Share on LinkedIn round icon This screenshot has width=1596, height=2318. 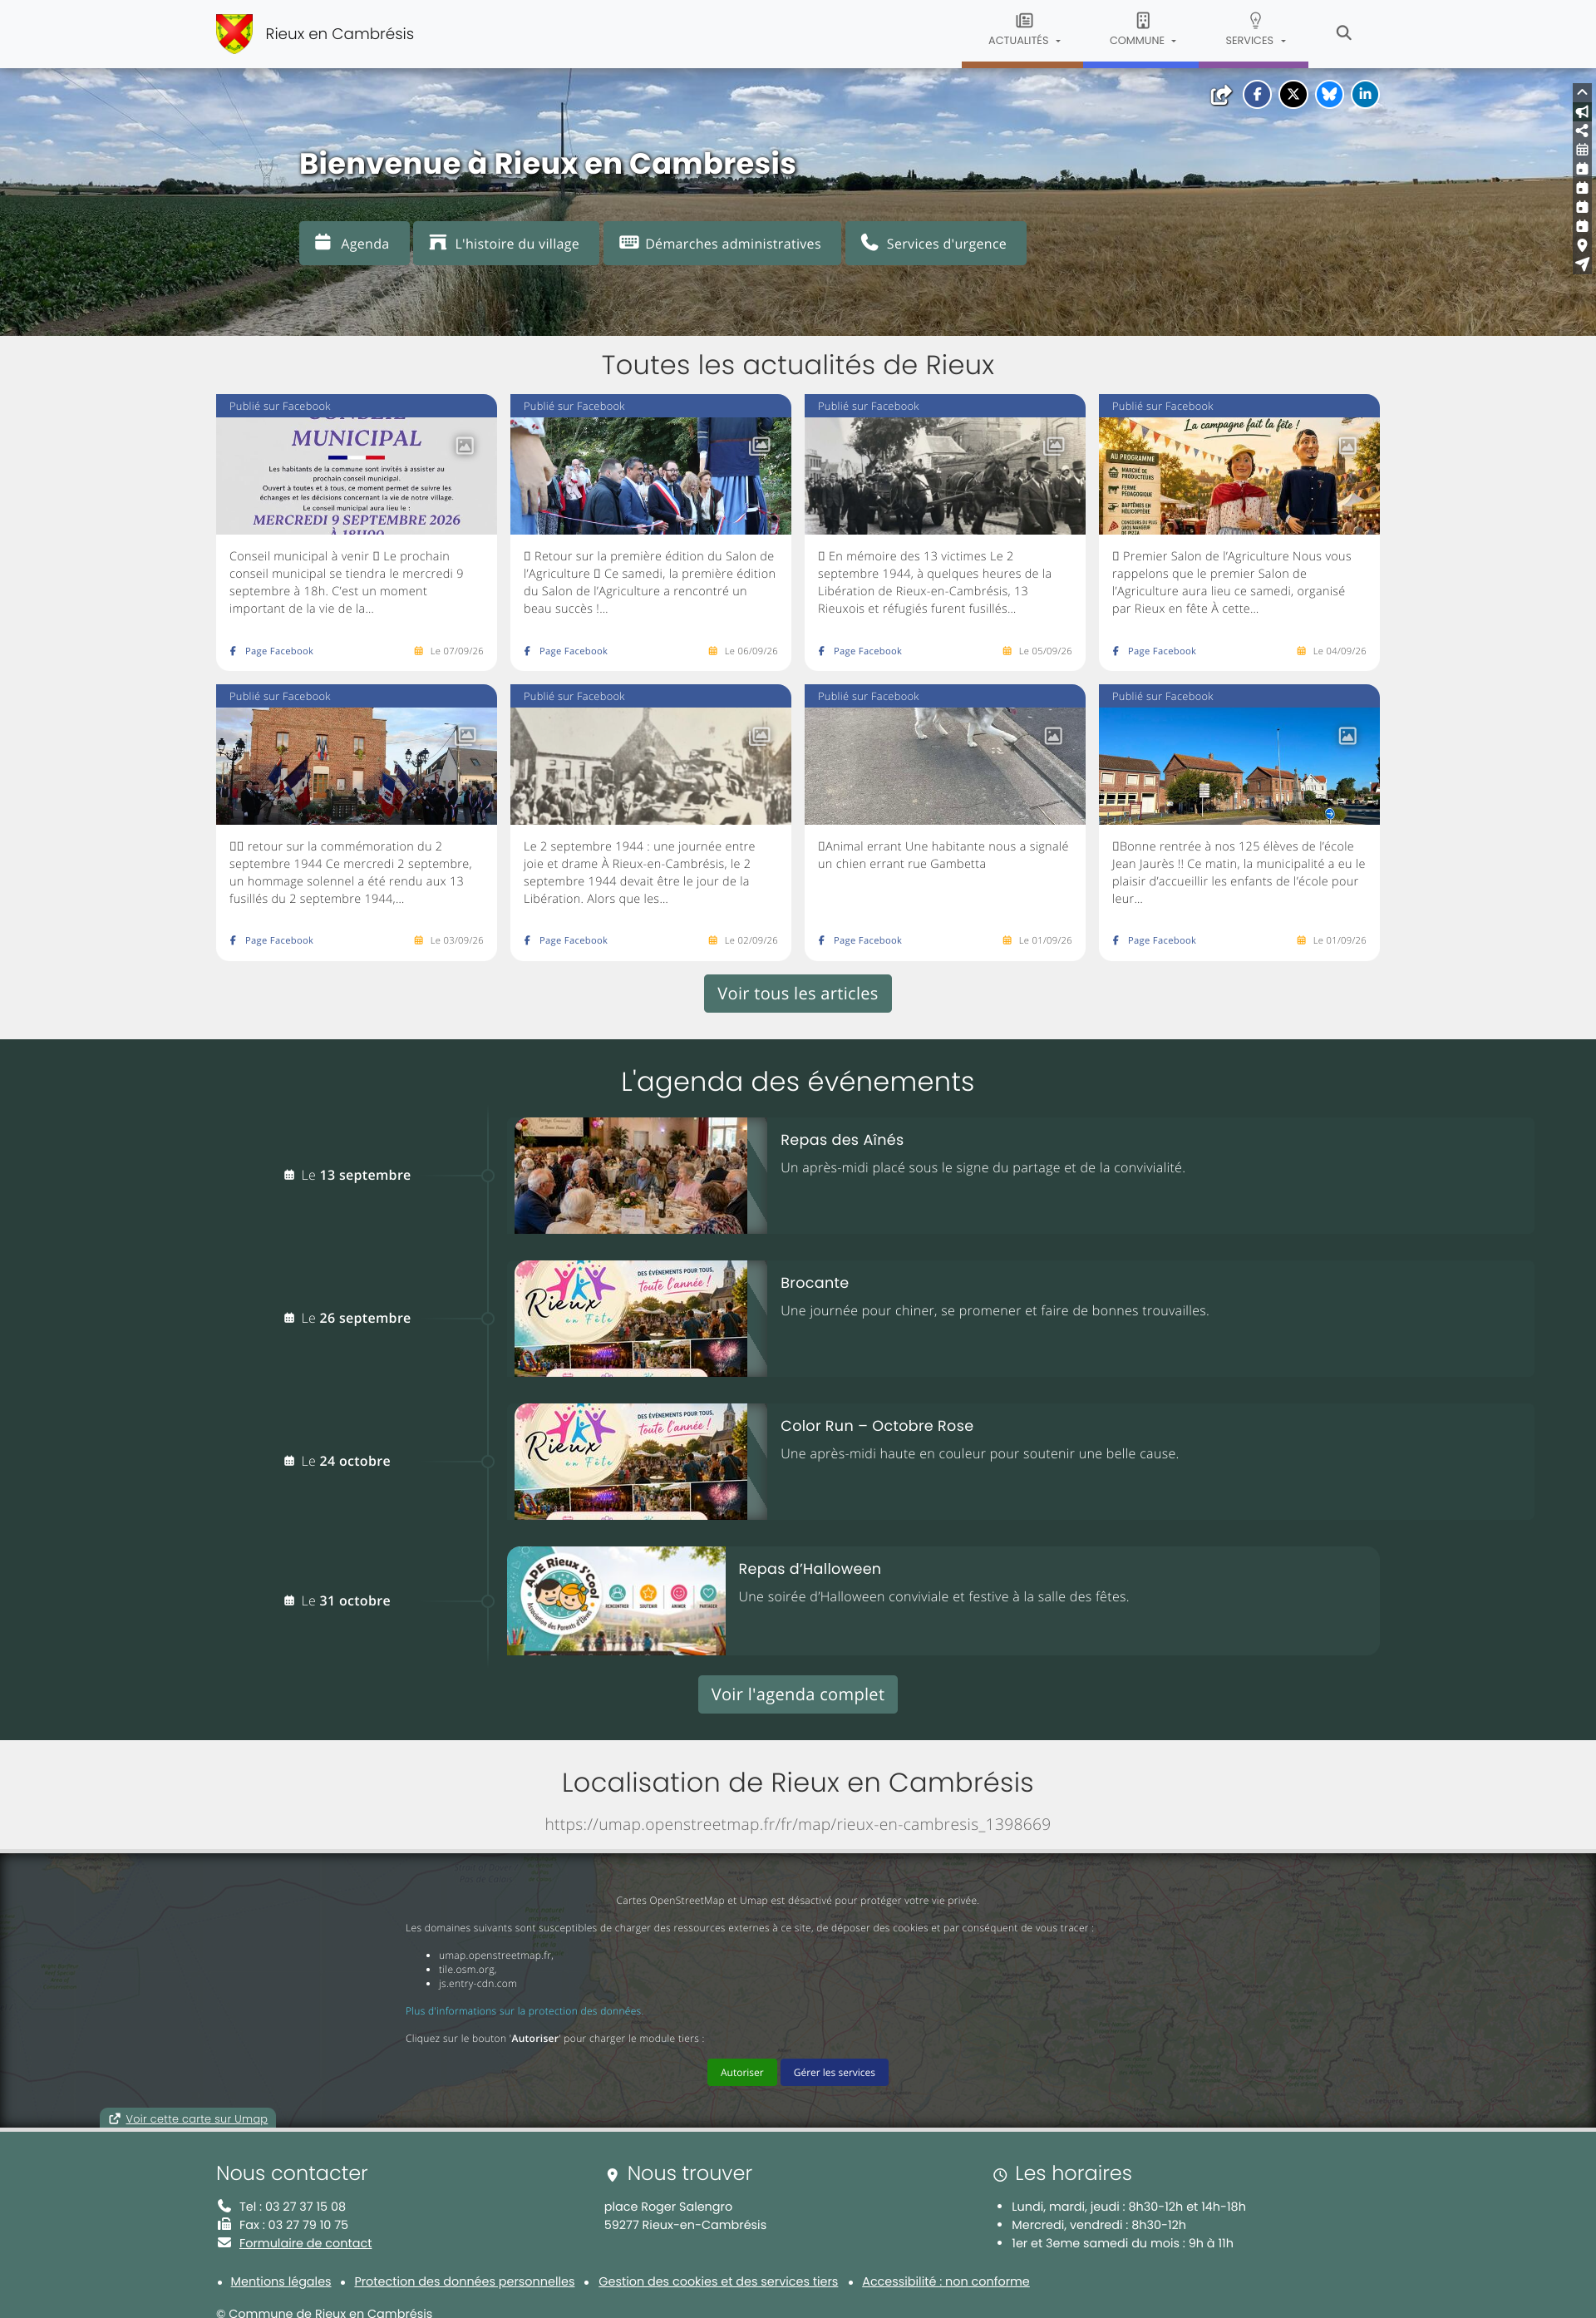click(1365, 94)
